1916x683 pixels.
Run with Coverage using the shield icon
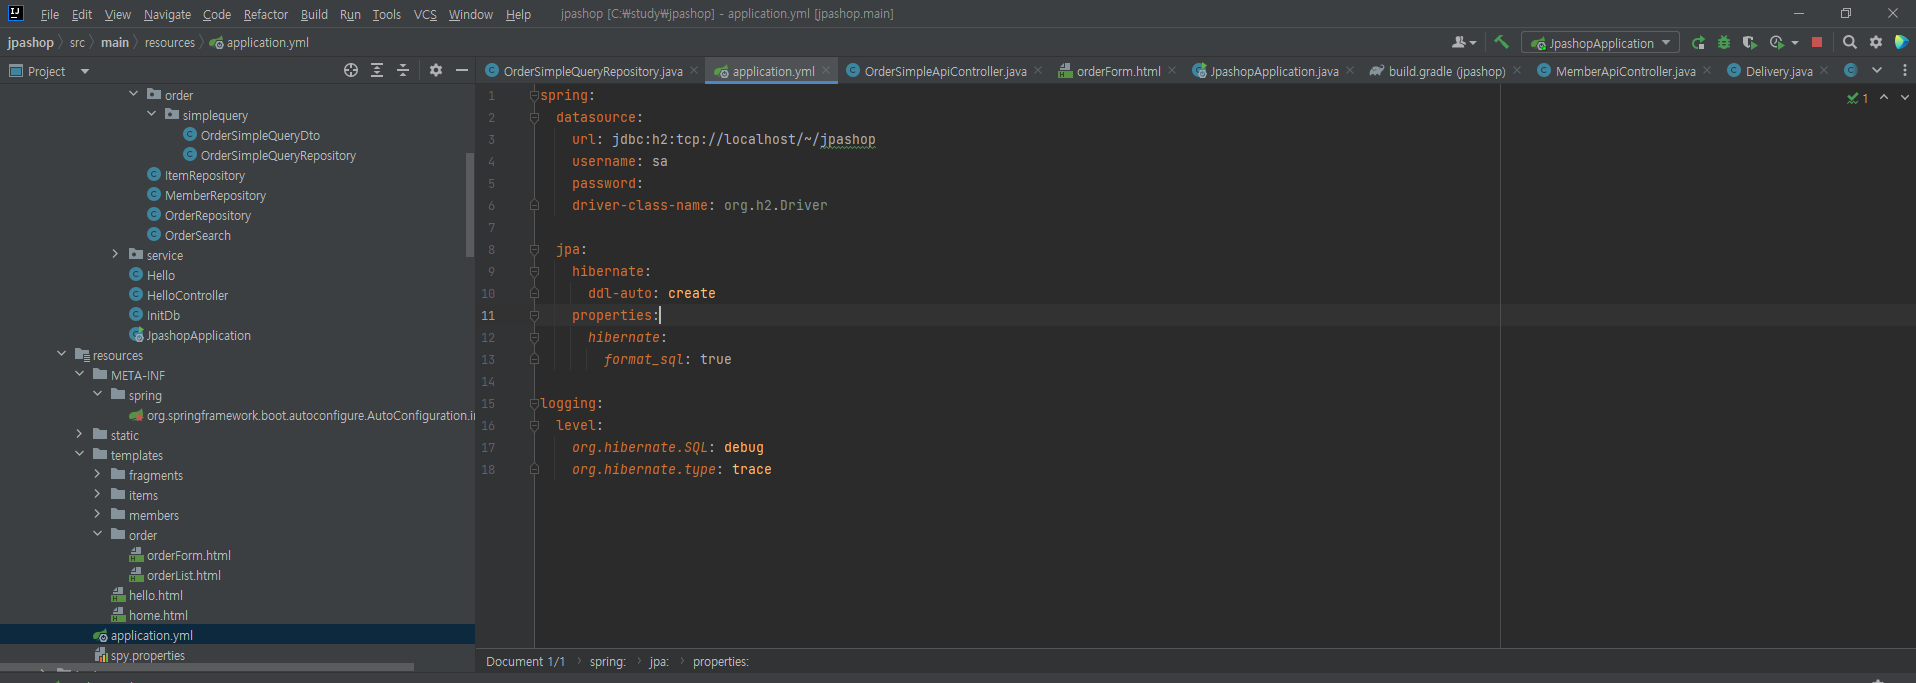point(1749,43)
